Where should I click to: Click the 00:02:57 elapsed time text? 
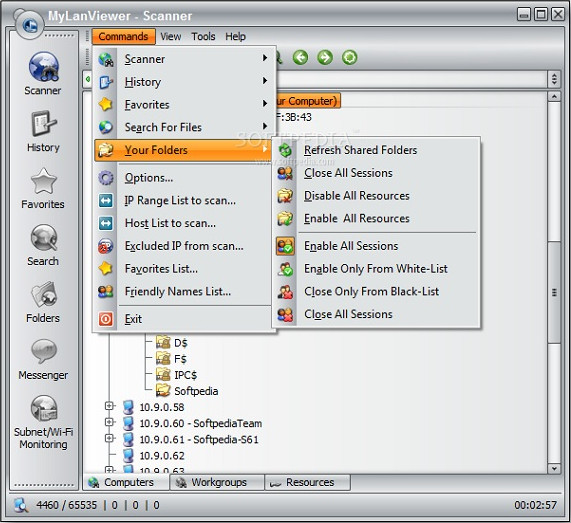pyautogui.click(x=535, y=505)
